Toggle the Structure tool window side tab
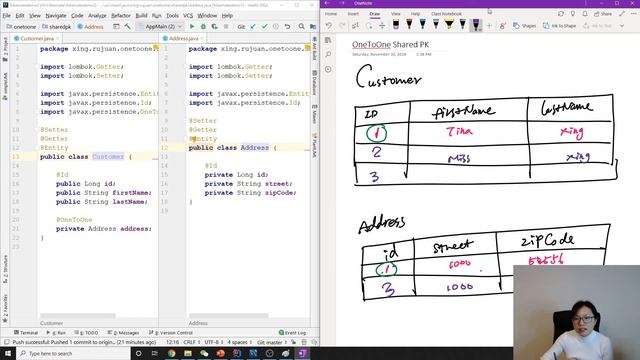The width and height of the screenshot is (640, 360). point(5,269)
